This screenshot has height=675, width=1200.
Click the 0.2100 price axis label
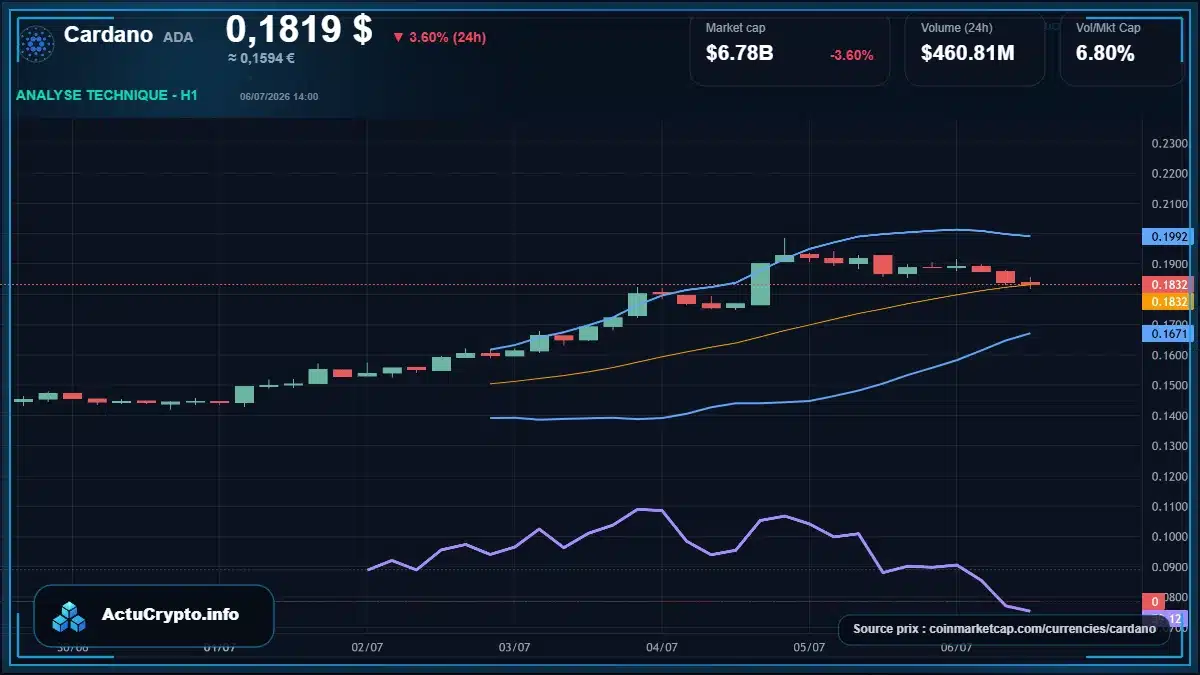[x=1169, y=204]
